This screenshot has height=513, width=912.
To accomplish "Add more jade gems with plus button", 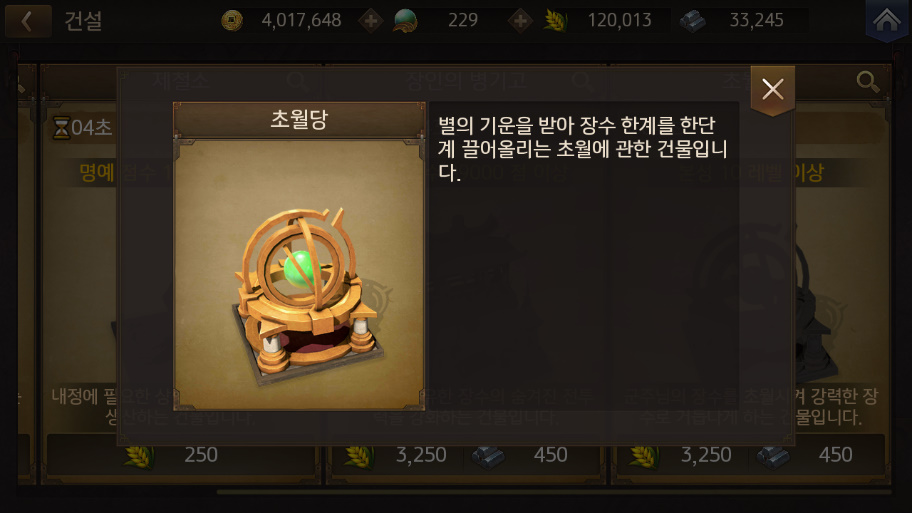I will (x=521, y=22).
